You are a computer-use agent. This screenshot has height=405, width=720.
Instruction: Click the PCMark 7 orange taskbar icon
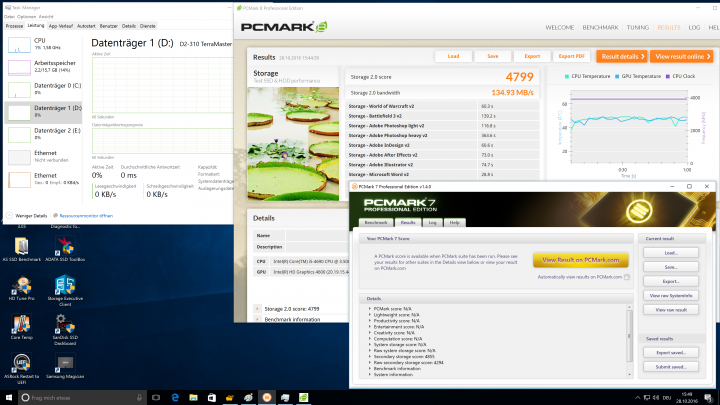[267, 398]
